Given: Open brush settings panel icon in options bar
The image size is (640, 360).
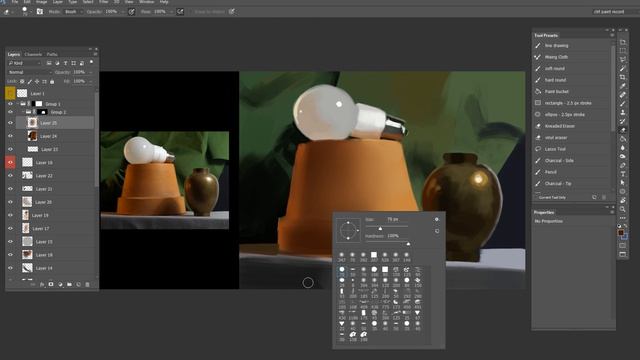Looking at the screenshot, I should click(x=40, y=11).
